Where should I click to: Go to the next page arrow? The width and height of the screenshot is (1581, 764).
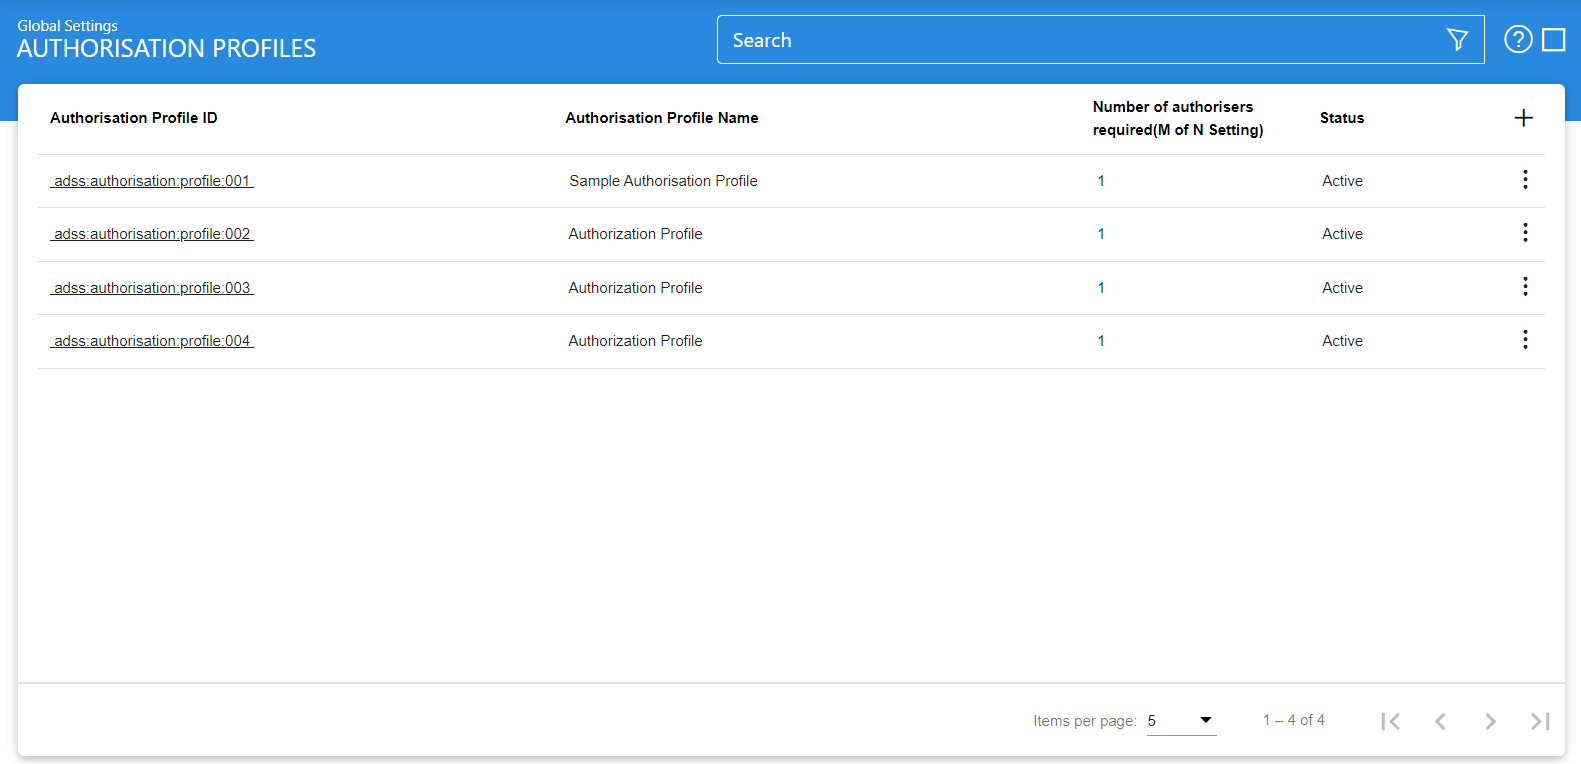(x=1490, y=721)
